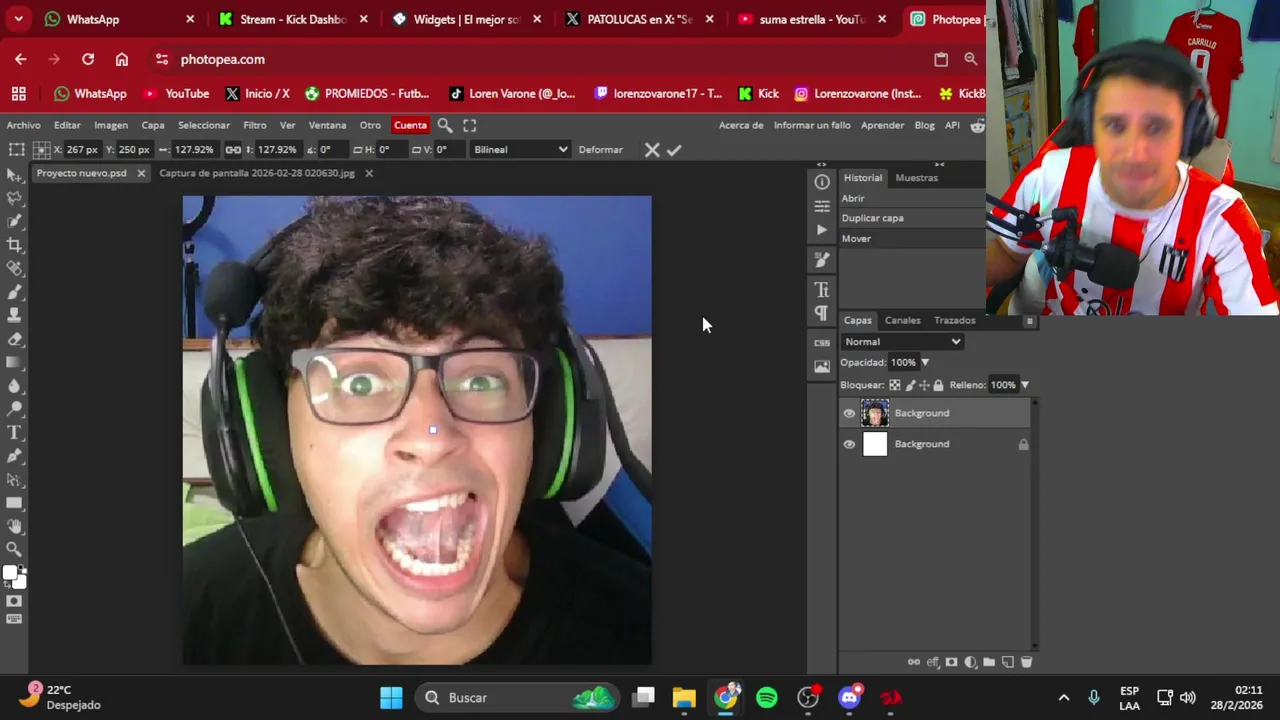Viewport: 1280px width, 720px height.
Task: Select the Pen tool
Action: click(x=14, y=456)
